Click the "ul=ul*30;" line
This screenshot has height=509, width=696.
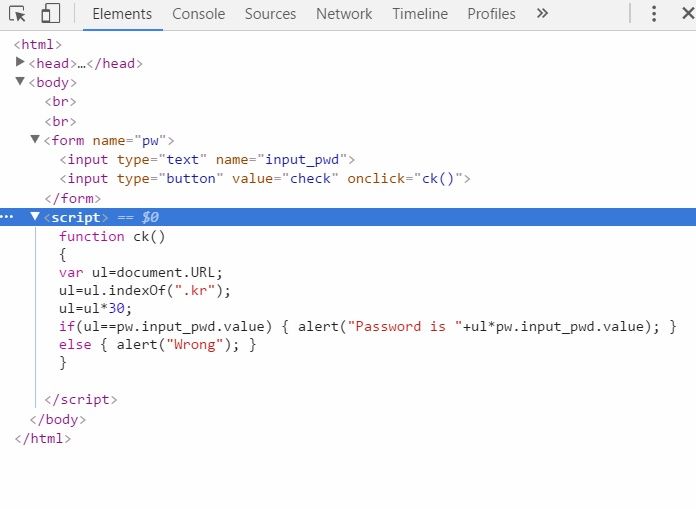click(95, 308)
